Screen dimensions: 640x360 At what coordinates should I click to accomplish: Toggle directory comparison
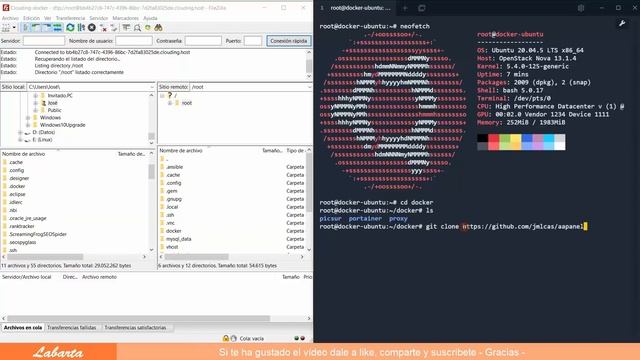137,28
